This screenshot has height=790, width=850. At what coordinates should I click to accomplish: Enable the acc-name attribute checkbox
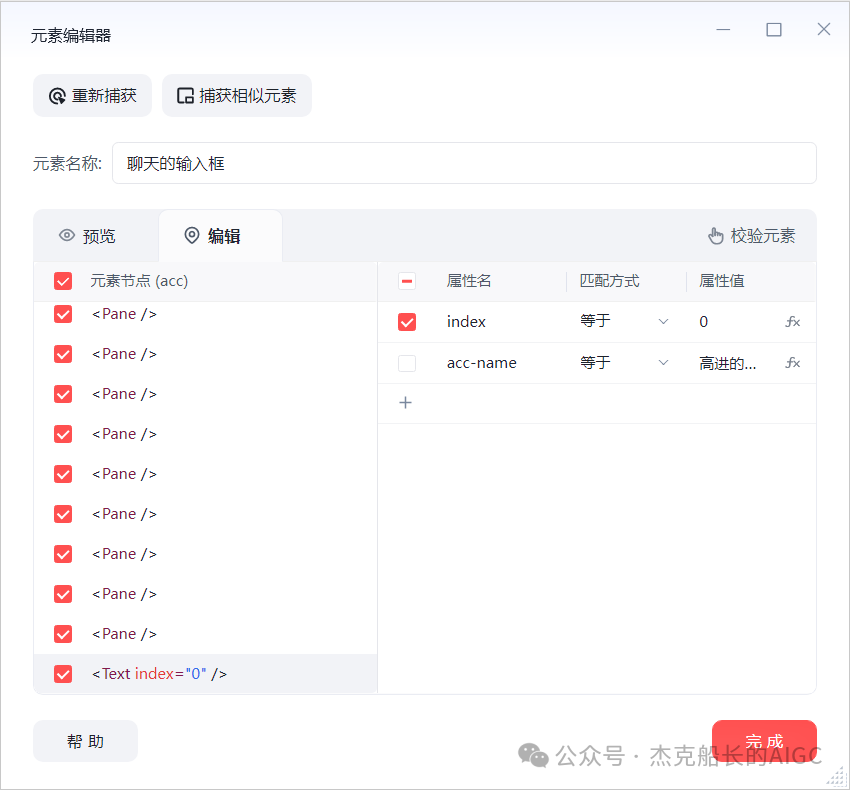pos(407,363)
